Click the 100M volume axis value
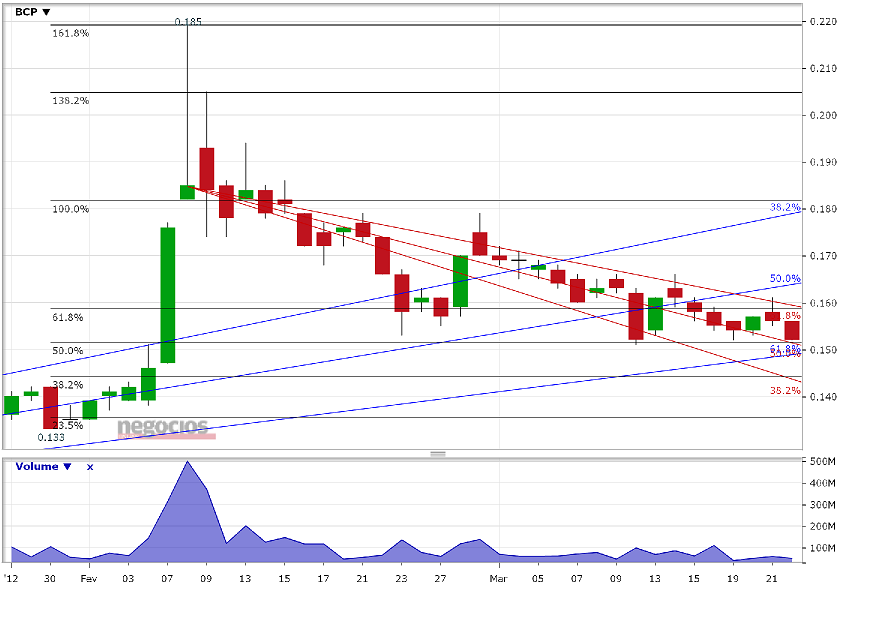The image size is (877, 620). [x=823, y=548]
